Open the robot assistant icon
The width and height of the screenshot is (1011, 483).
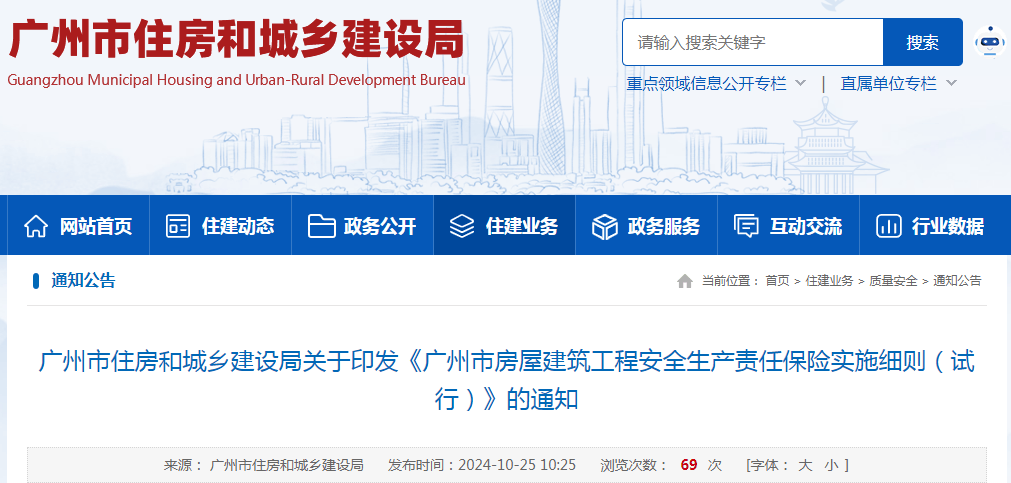point(990,43)
